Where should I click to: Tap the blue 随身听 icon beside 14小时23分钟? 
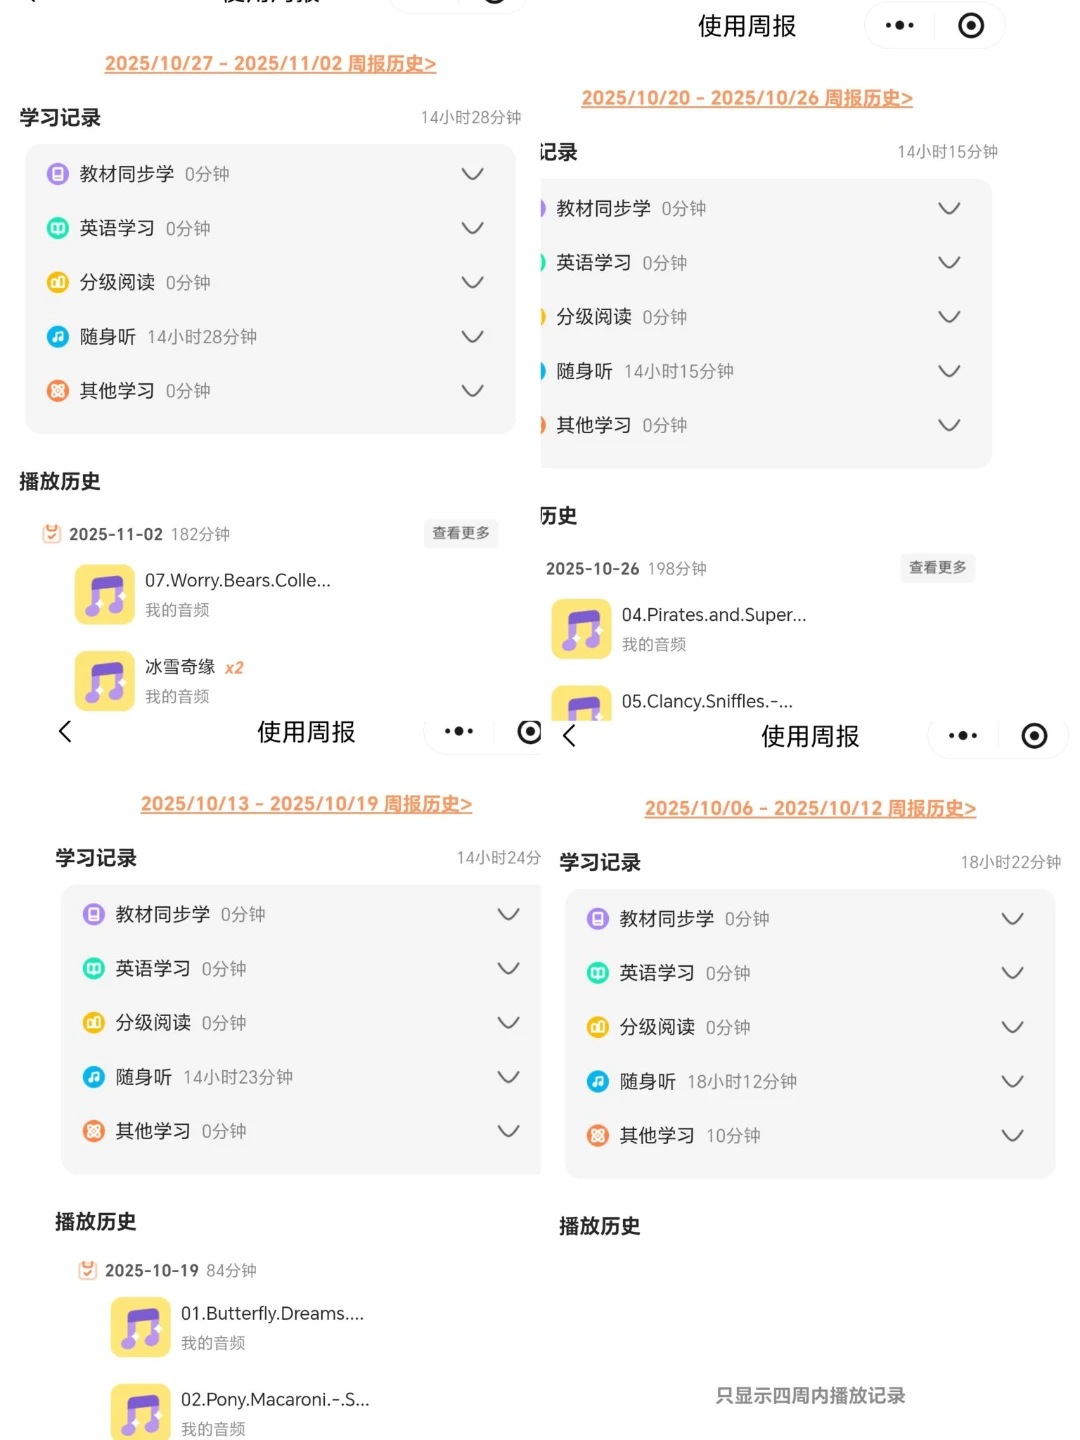pyautogui.click(x=94, y=1077)
